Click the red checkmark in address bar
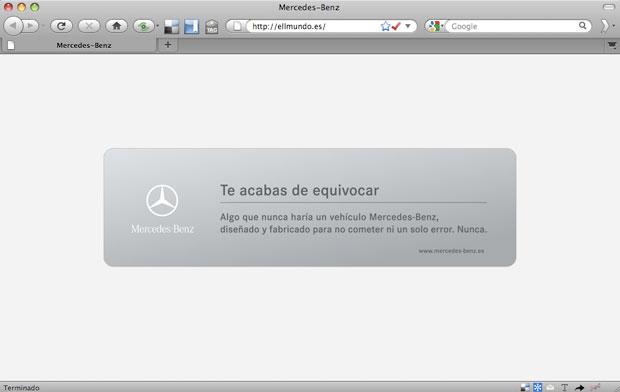 coord(396,26)
